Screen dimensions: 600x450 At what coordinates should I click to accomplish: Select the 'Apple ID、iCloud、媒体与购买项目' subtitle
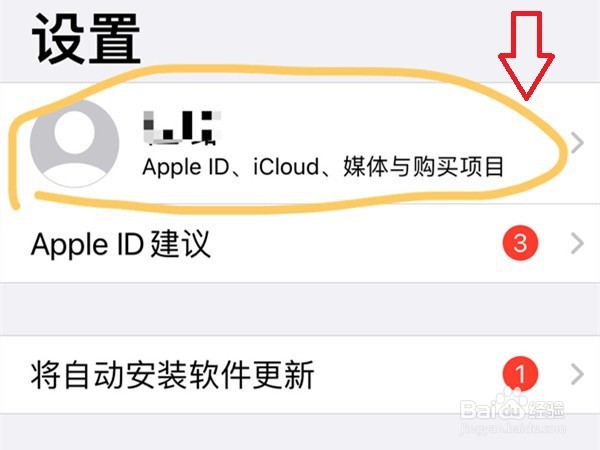pyautogui.click(x=323, y=167)
